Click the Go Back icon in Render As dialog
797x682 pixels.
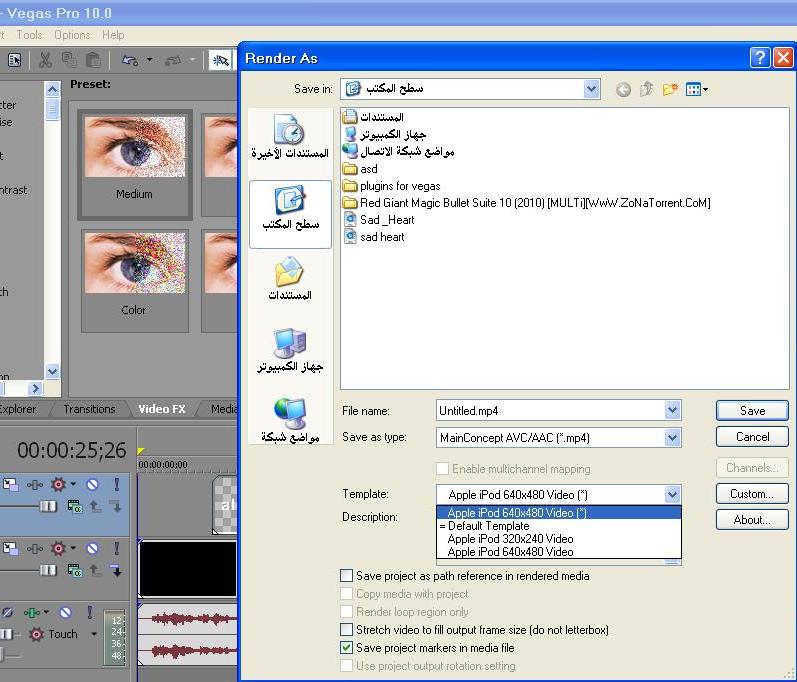pyautogui.click(x=623, y=89)
